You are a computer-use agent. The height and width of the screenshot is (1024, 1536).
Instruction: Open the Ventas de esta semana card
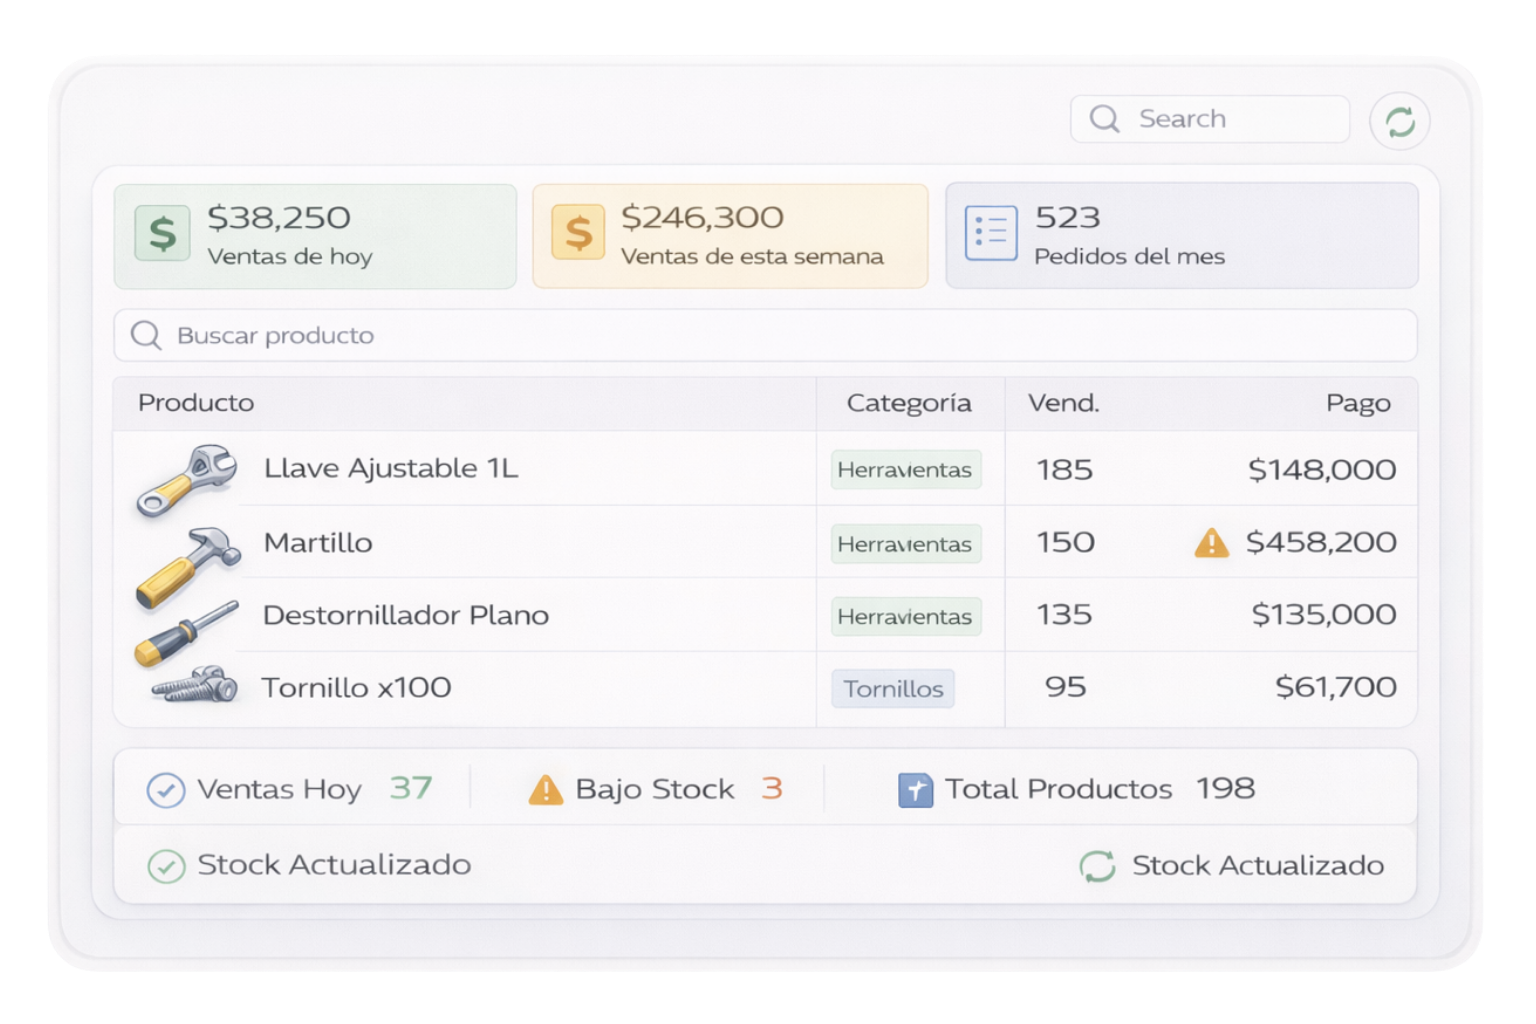(730, 236)
